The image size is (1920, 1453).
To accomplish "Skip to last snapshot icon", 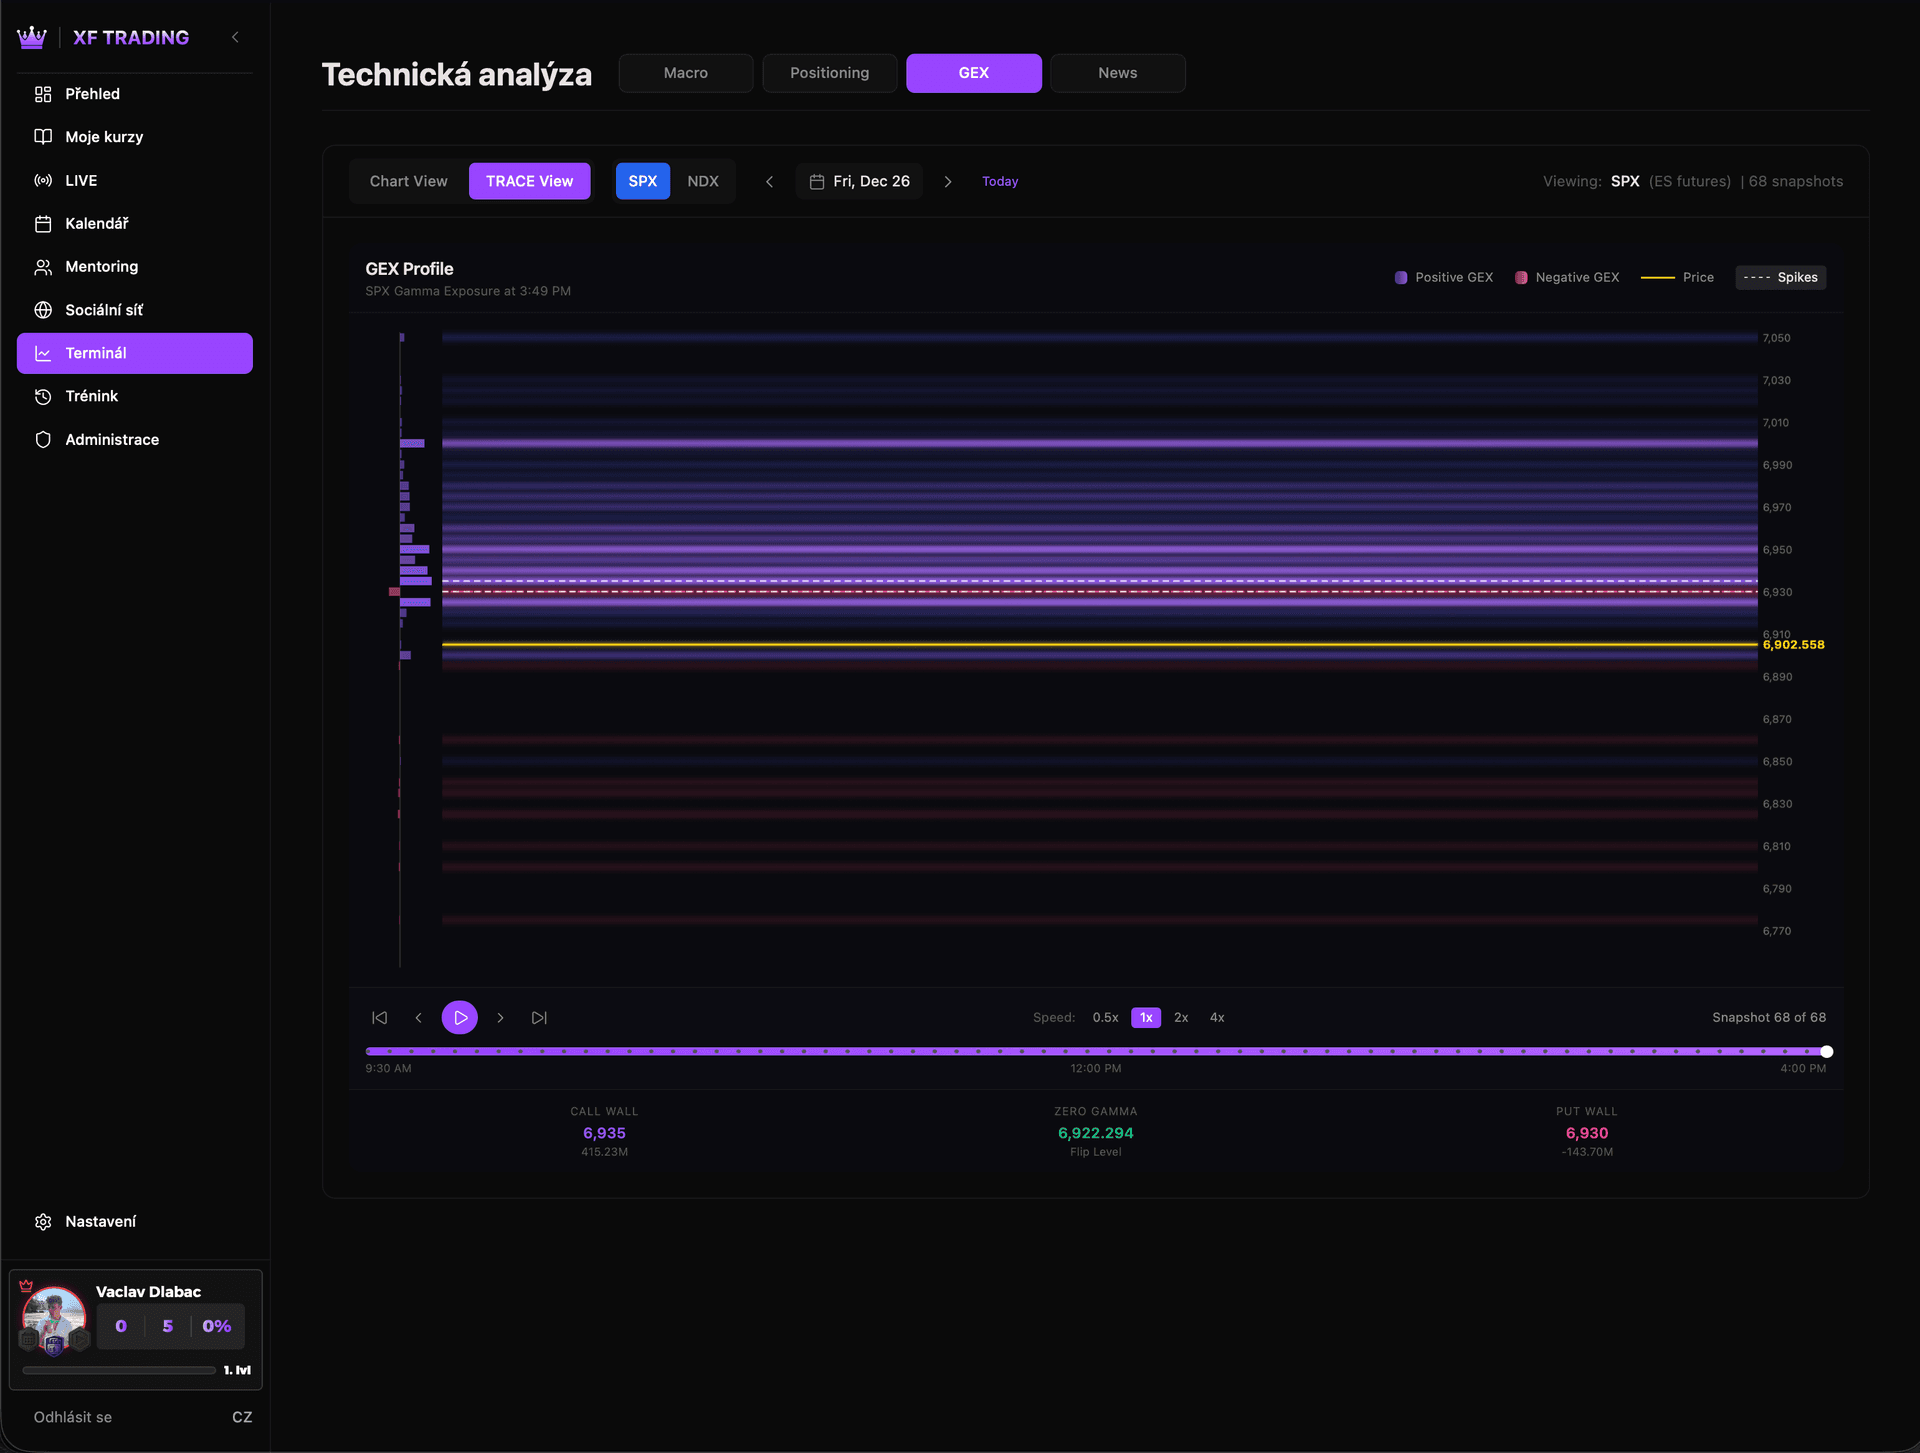I will point(539,1017).
